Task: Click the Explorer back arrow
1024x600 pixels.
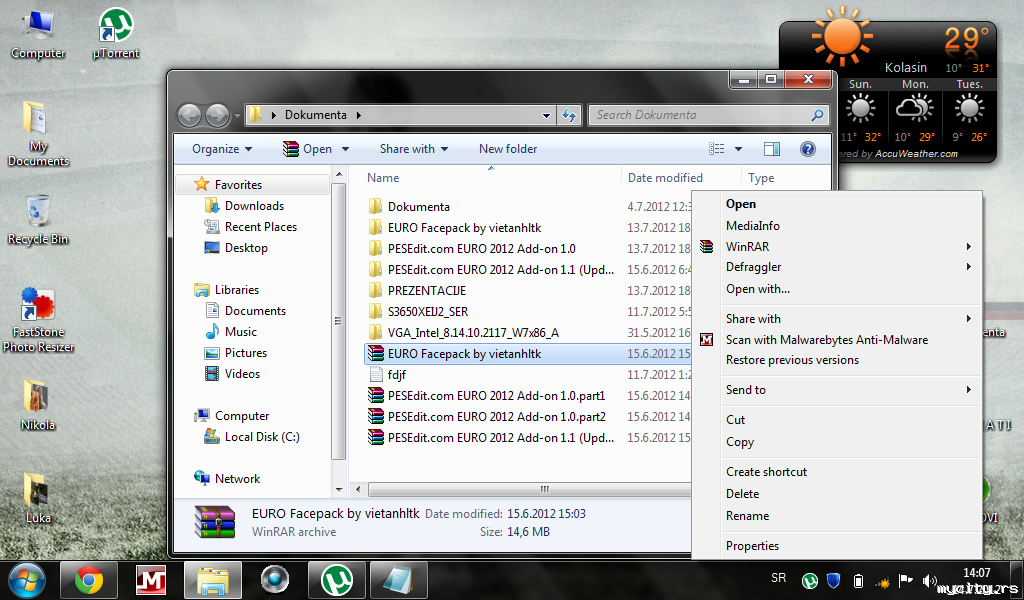Action: [189, 116]
